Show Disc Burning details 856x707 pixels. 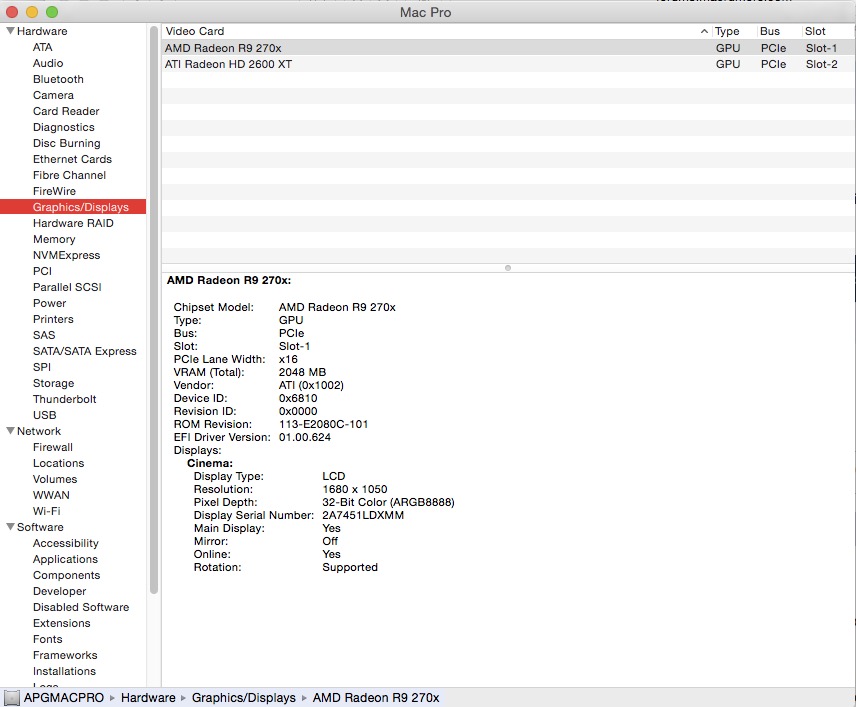click(x=67, y=143)
